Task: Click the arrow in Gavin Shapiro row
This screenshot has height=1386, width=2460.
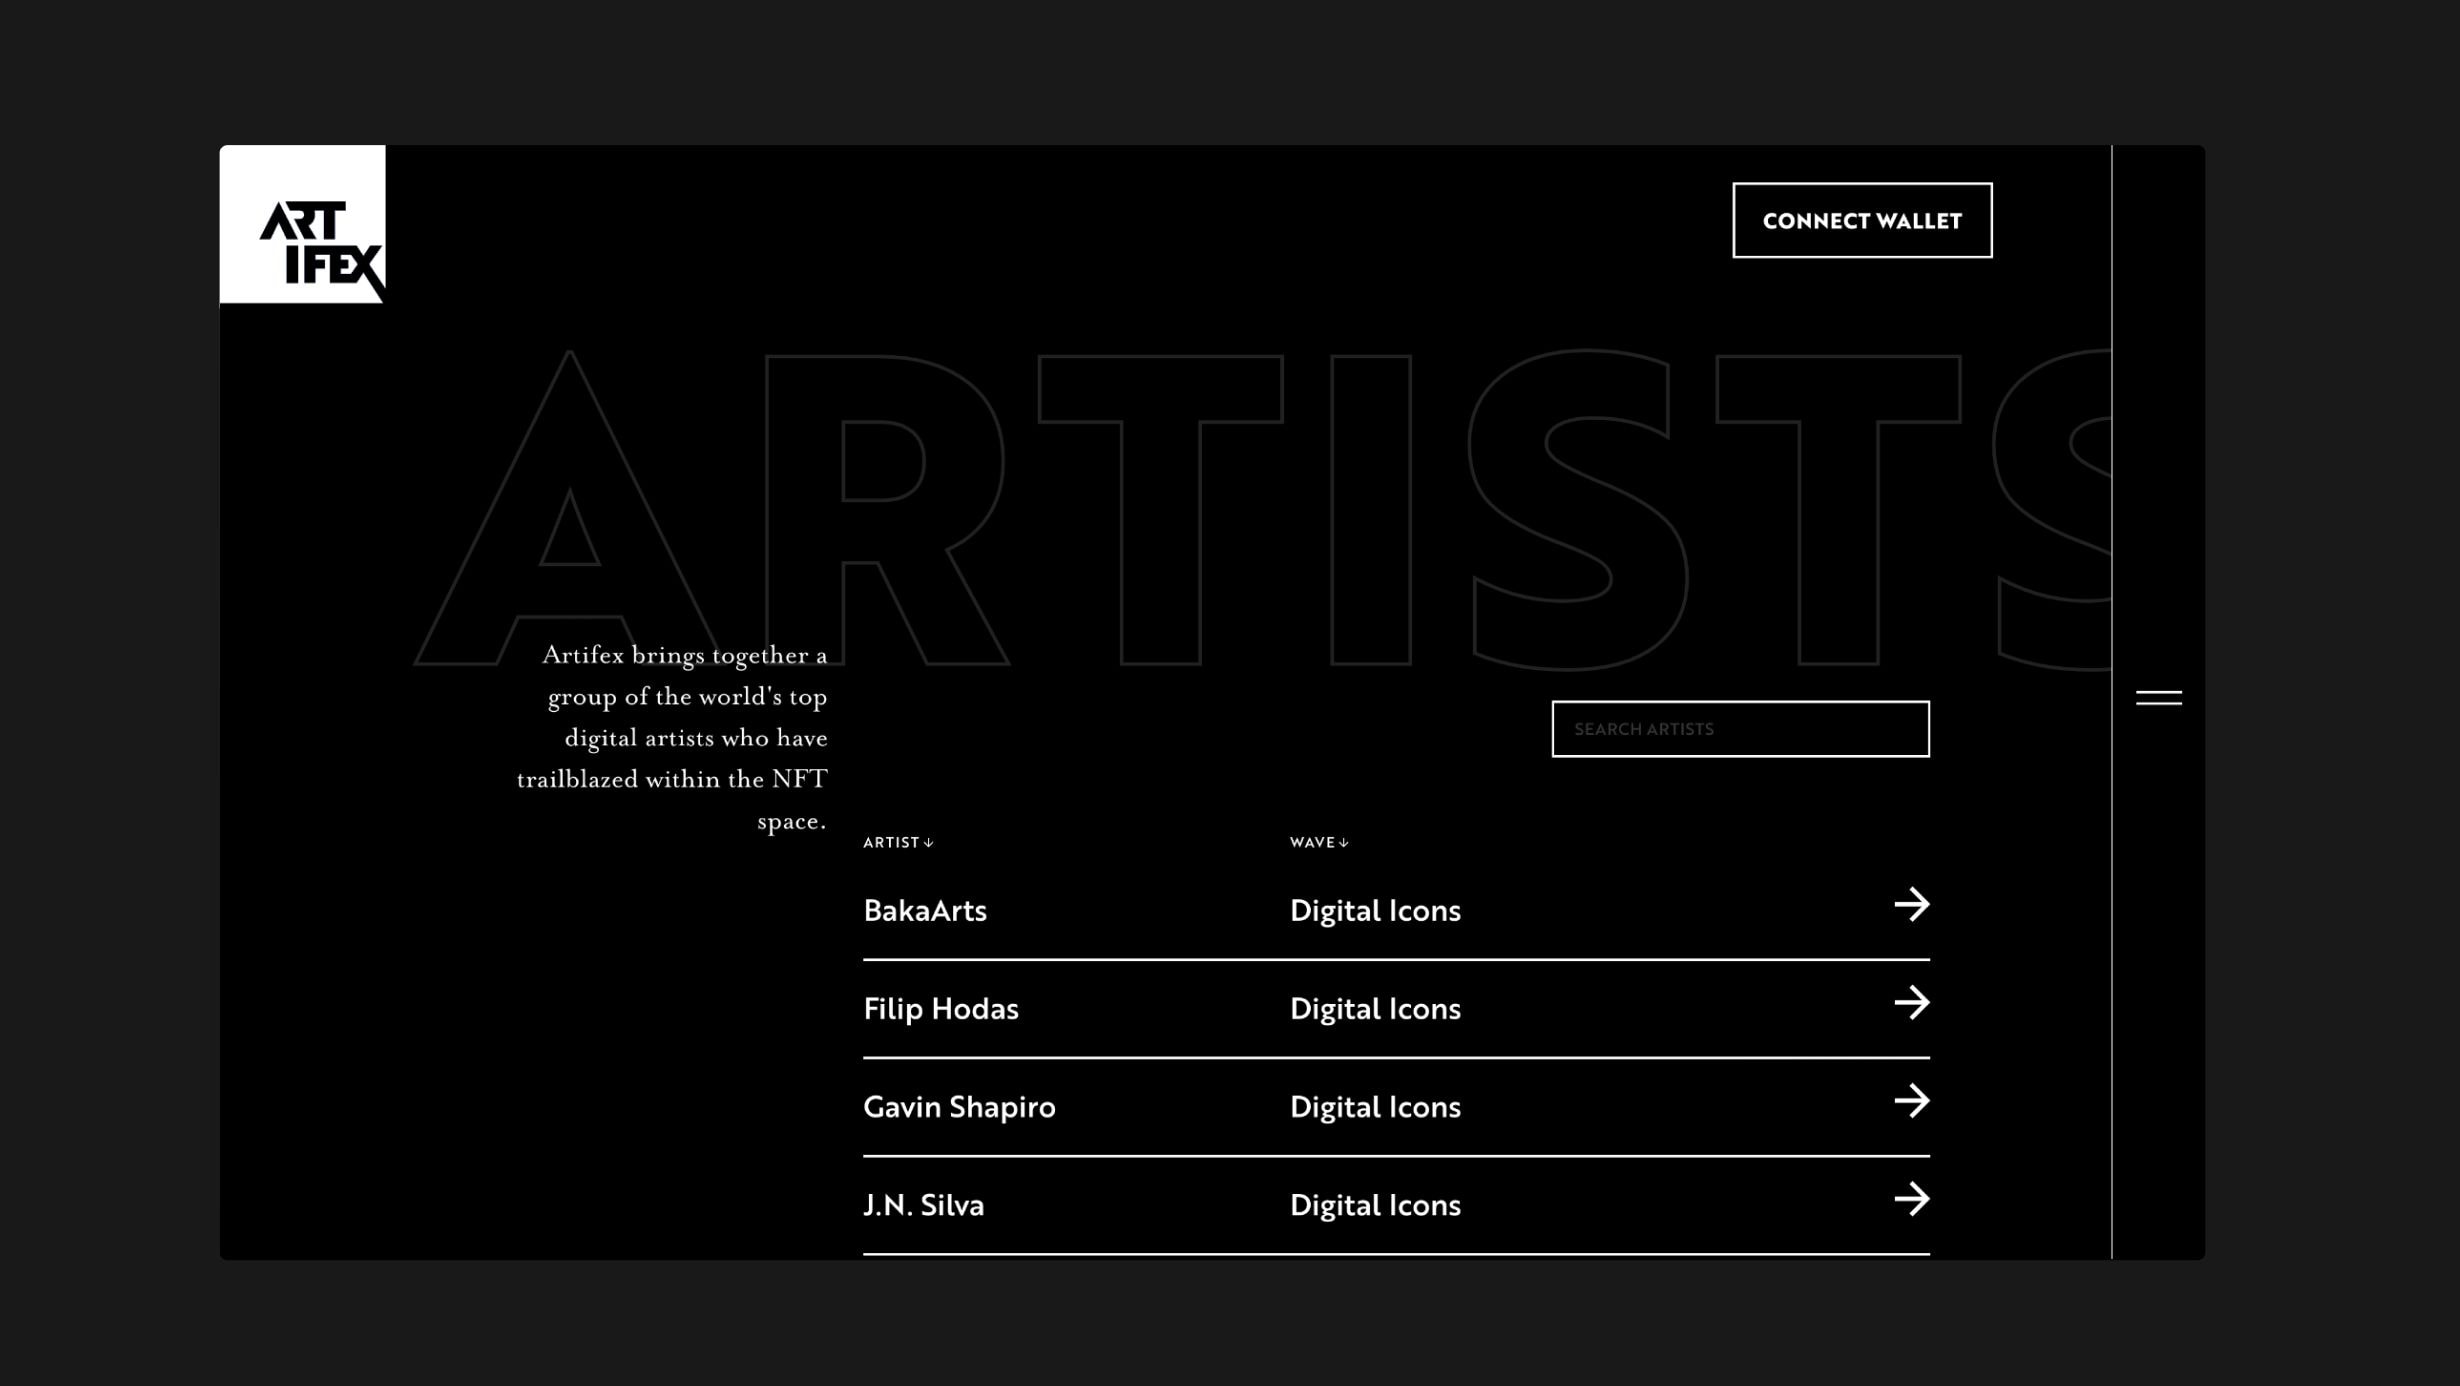Action: click(x=1911, y=1101)
